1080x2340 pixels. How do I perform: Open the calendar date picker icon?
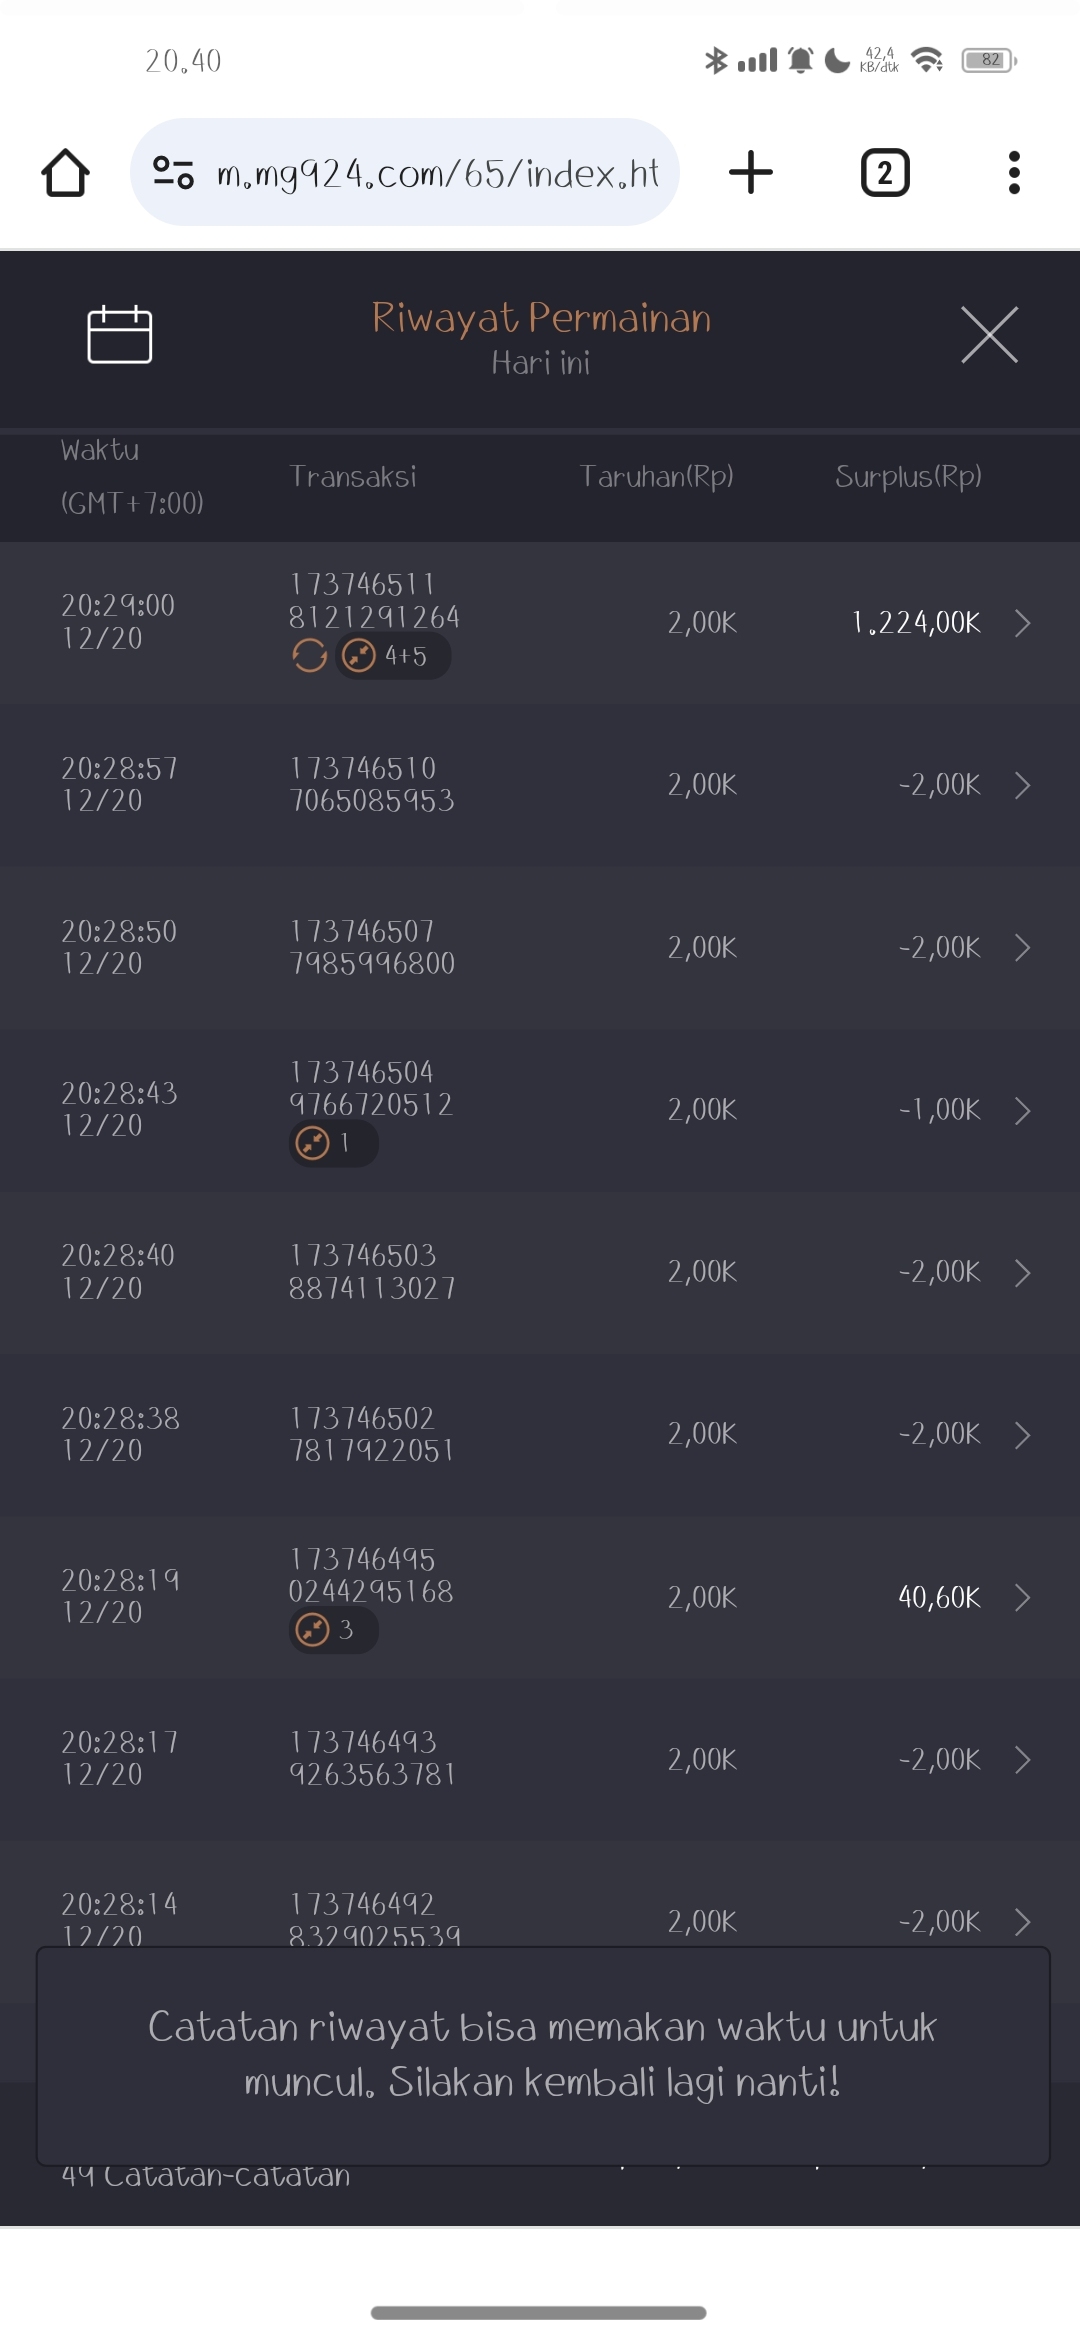(120, 335)
